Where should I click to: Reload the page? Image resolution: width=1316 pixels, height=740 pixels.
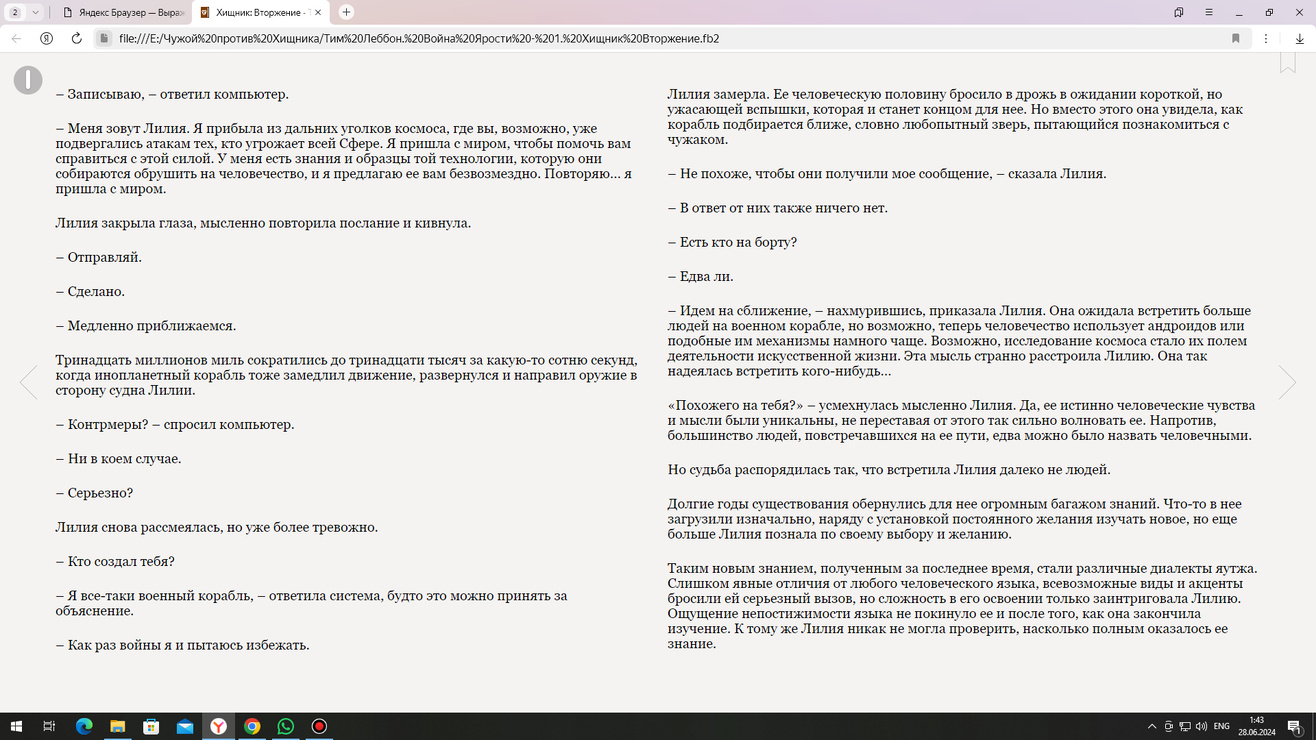pos(76,38)
